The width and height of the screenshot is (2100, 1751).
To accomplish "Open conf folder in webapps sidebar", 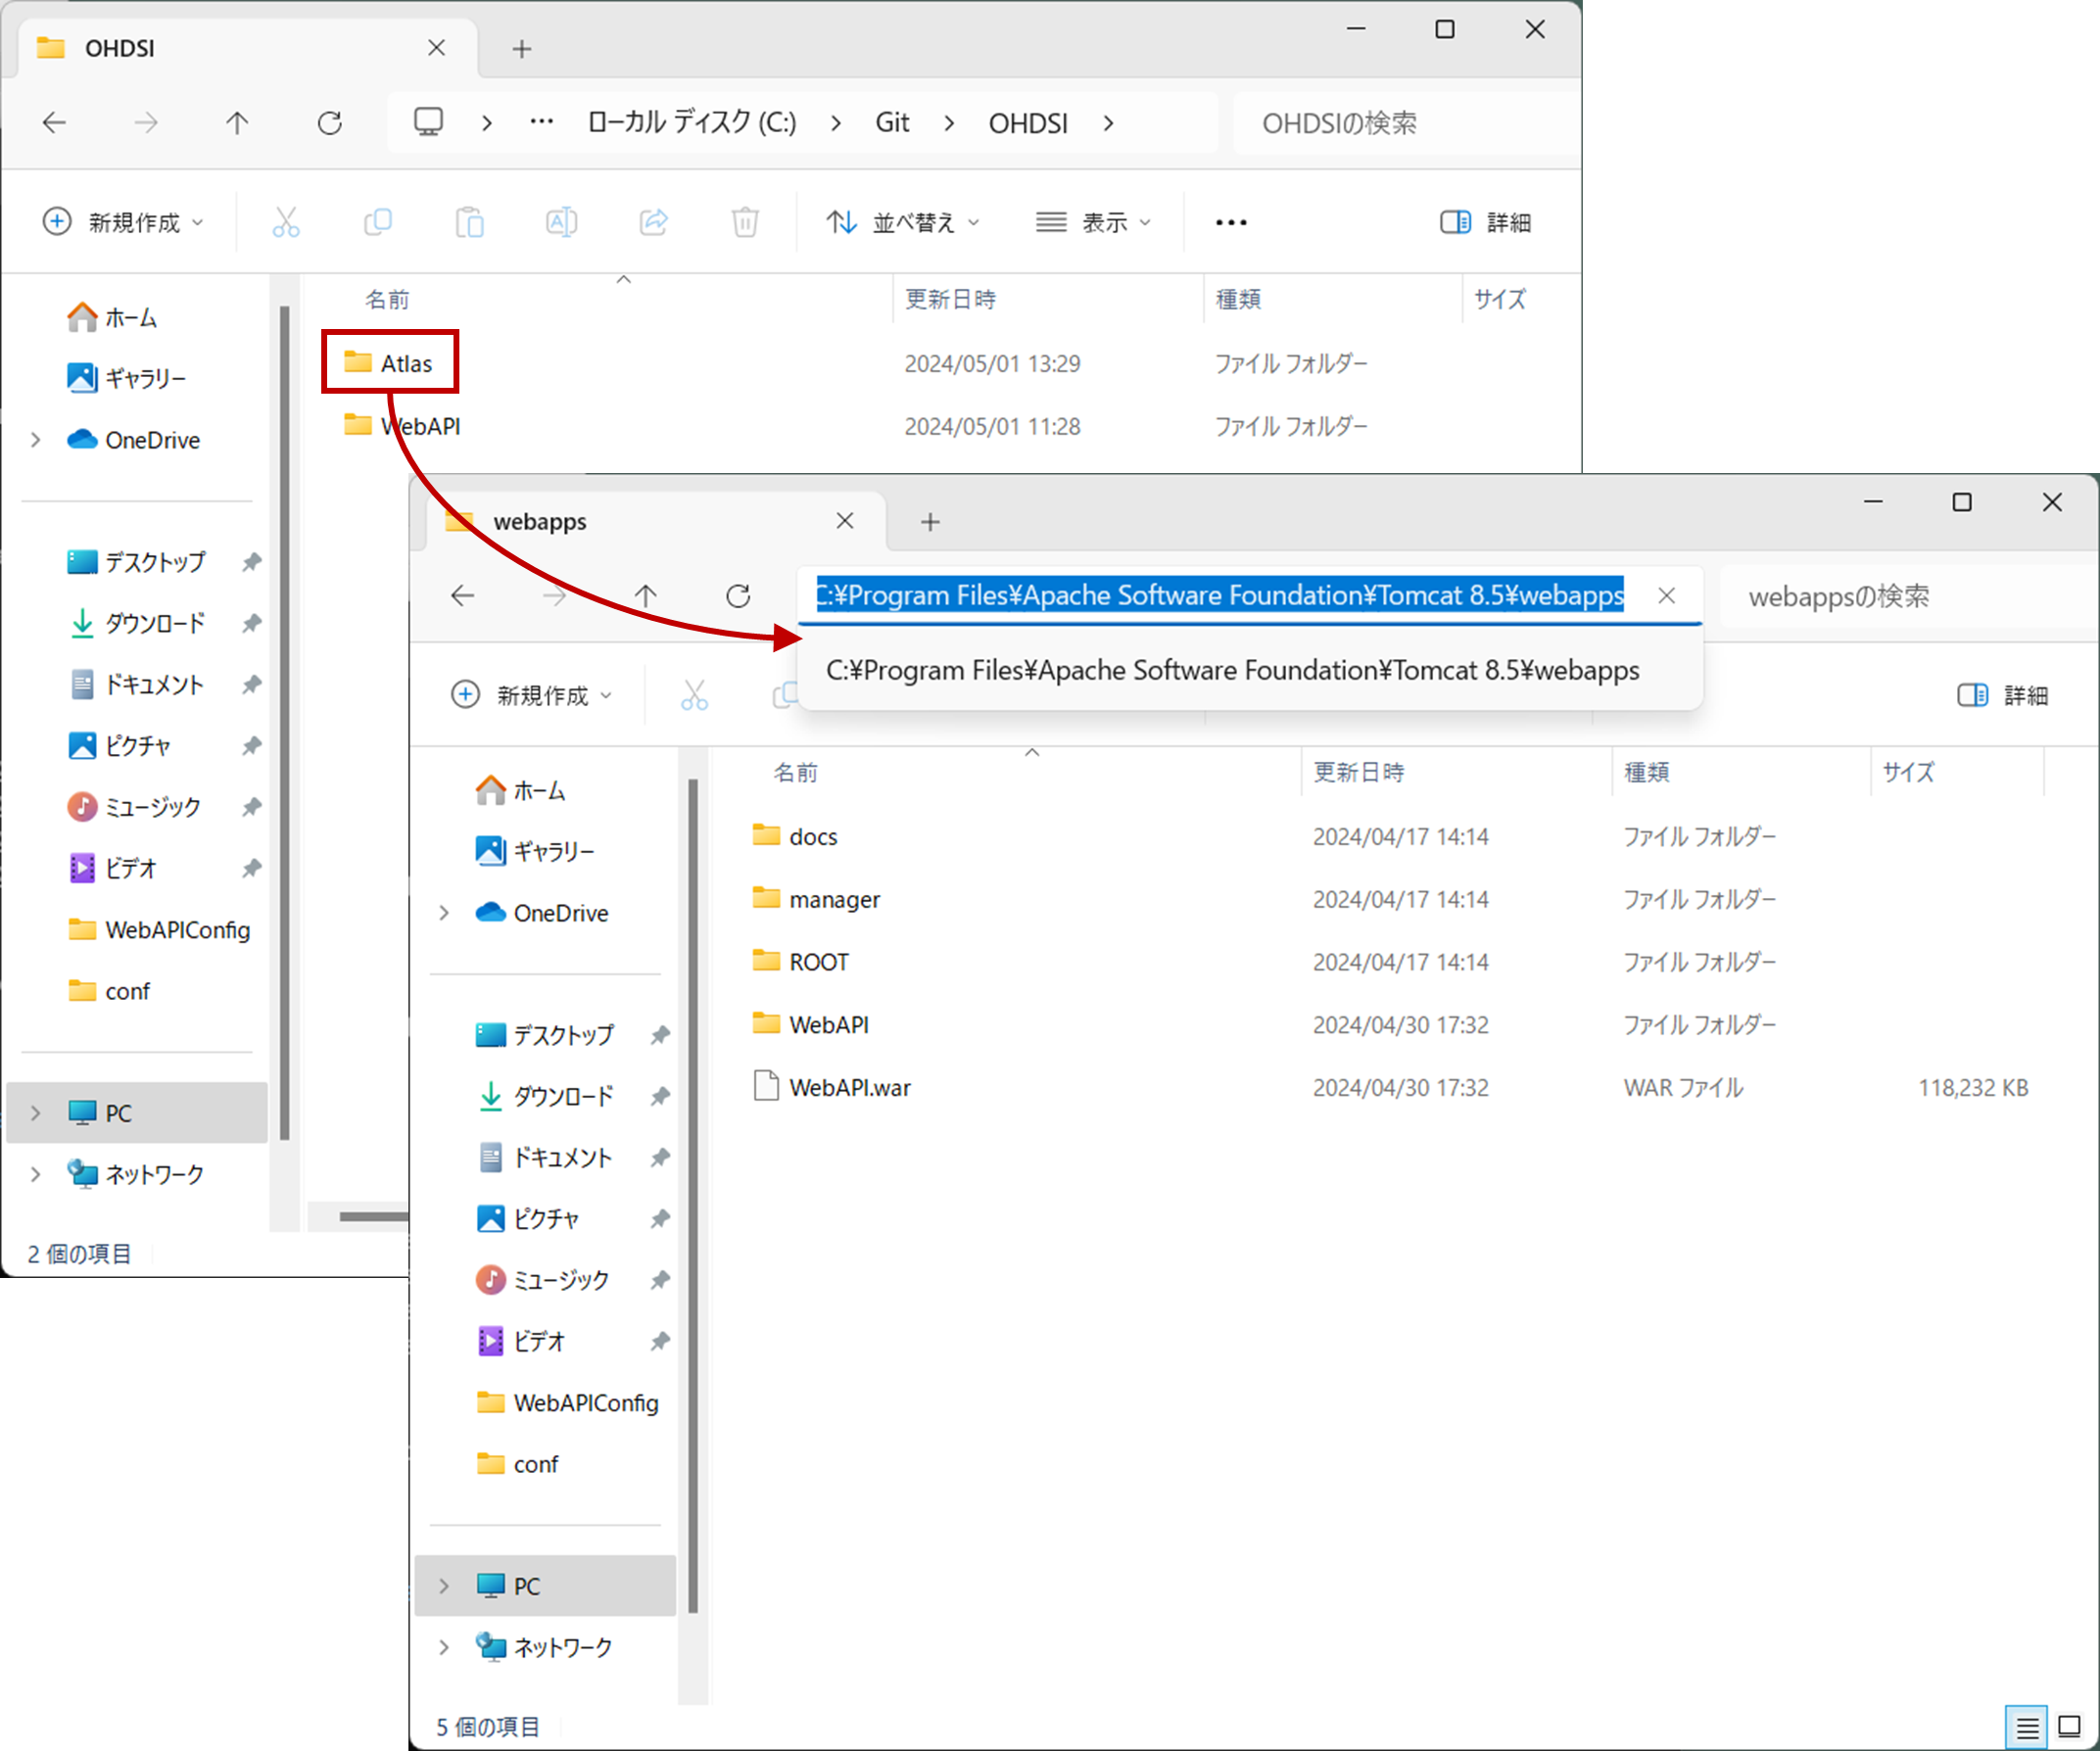I will coord(517,1464).
